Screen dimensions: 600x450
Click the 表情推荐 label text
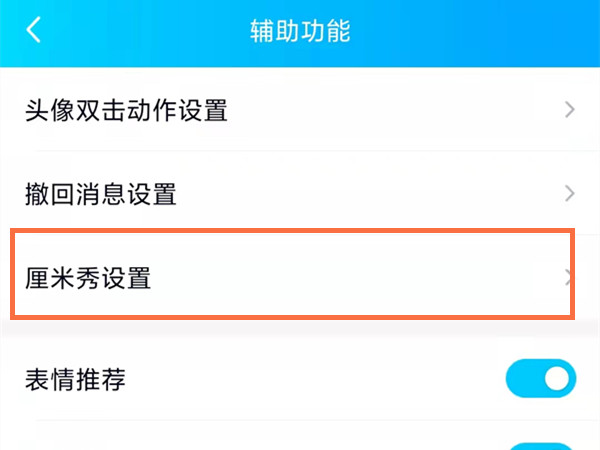[75, 379]
